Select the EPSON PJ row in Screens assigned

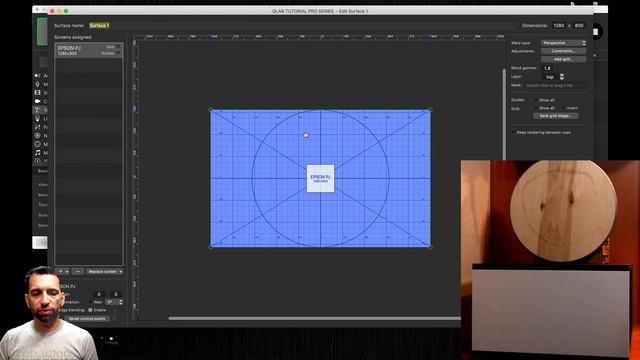(x=89, y=51)
